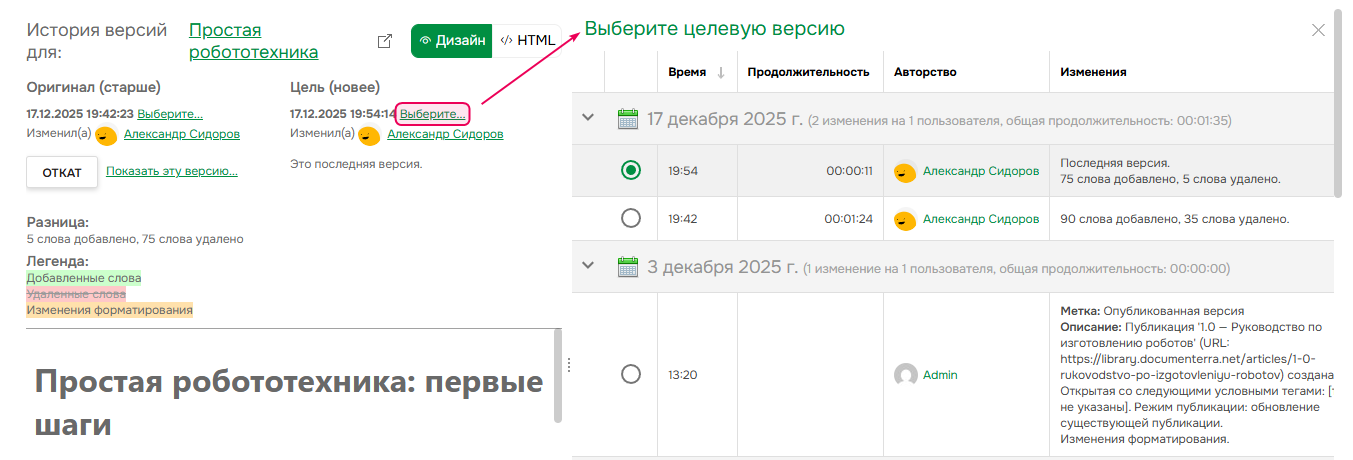Open the Admin author link
The height and width of the screenshot is (460, 1353).
click(940, 375)
